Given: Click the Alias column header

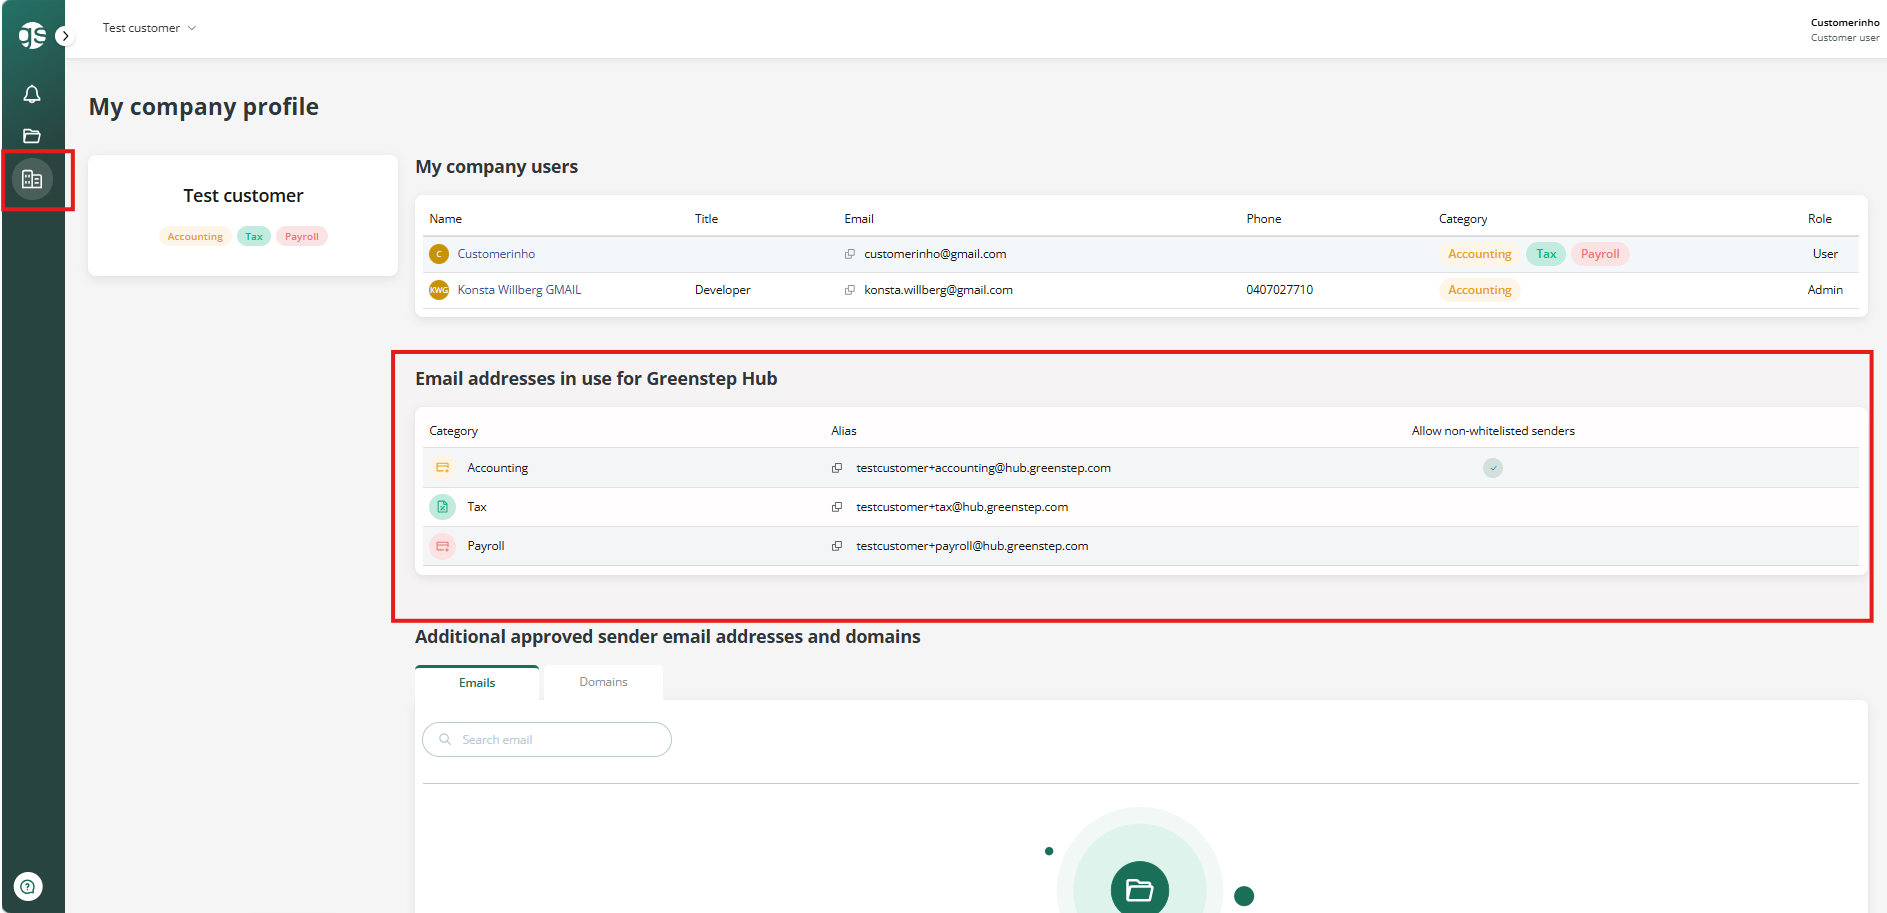Looking at the screenshot, I should (x=844, y=431).
